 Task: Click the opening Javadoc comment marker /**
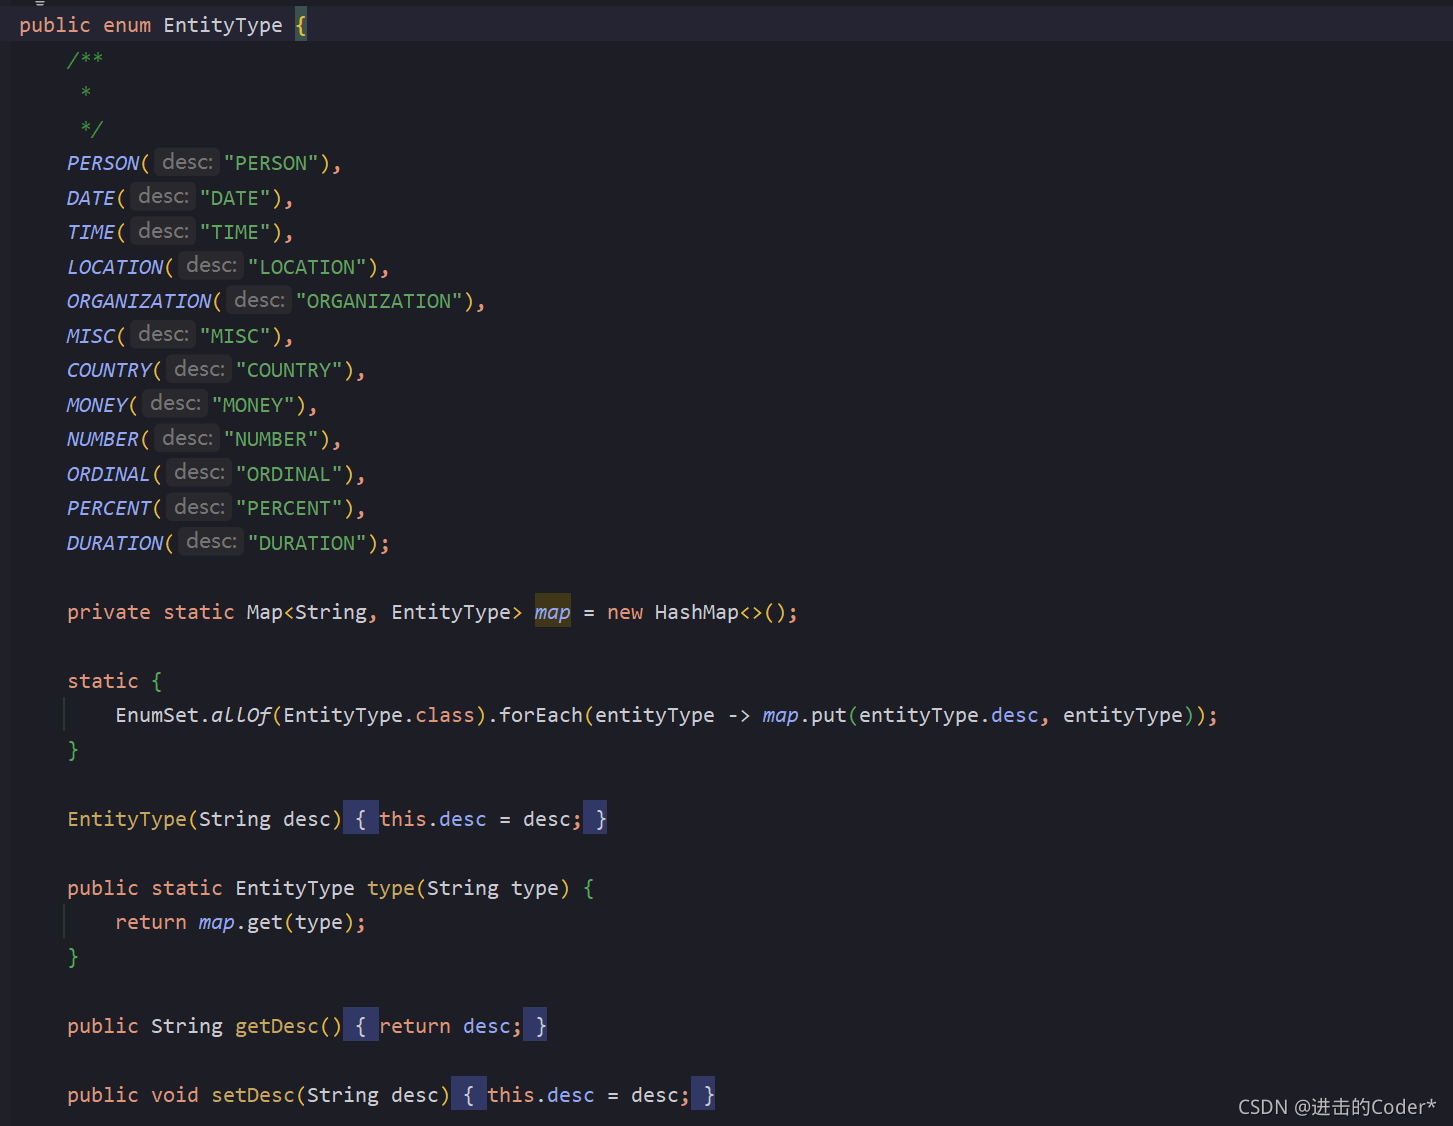pyautogui.click(x=85, y=59)
